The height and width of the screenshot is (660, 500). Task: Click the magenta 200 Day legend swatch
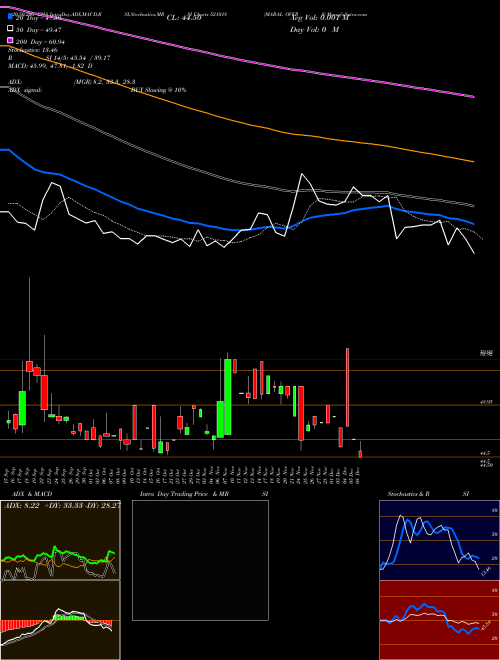tap(11, 40)
